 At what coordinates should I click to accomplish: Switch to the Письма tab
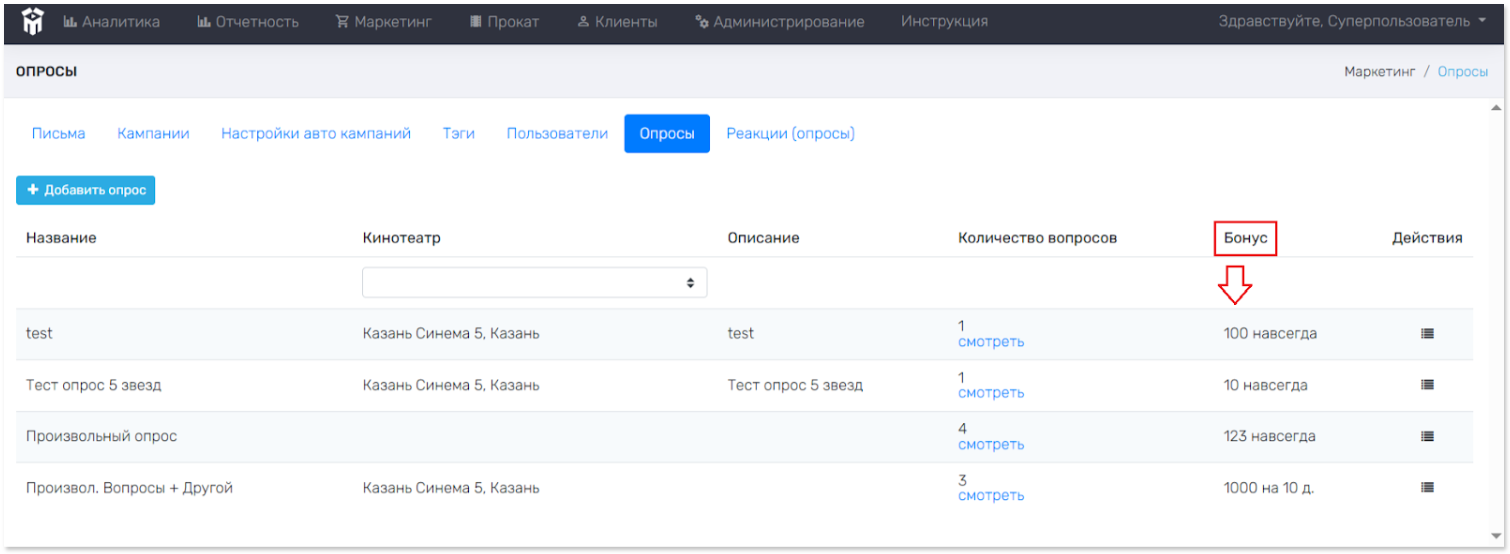click(58, 133)
